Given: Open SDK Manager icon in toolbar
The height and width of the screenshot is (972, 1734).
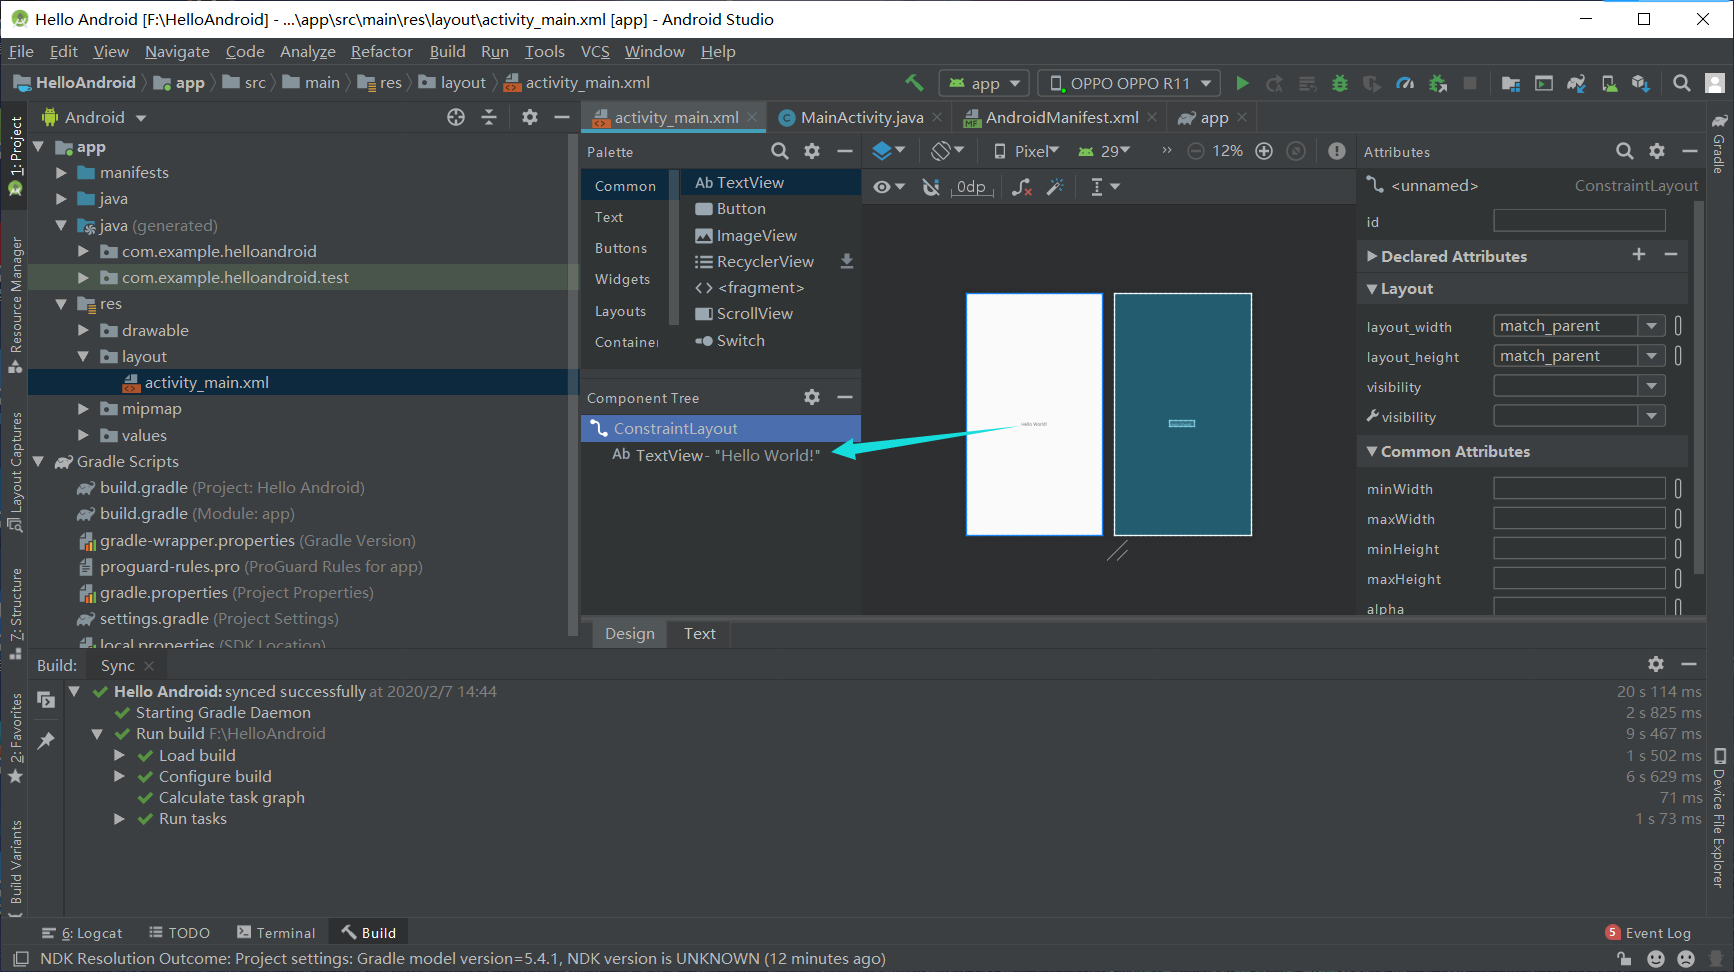Looking at the screenshot, I should (x=1641, y=83).
